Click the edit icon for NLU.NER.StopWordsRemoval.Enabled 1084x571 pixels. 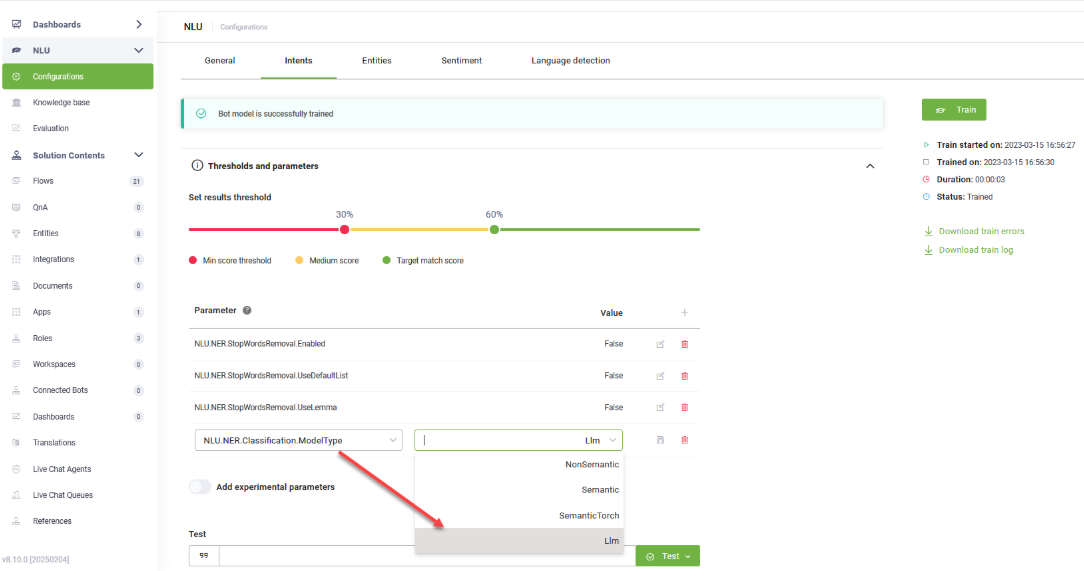tap(660, 344)
